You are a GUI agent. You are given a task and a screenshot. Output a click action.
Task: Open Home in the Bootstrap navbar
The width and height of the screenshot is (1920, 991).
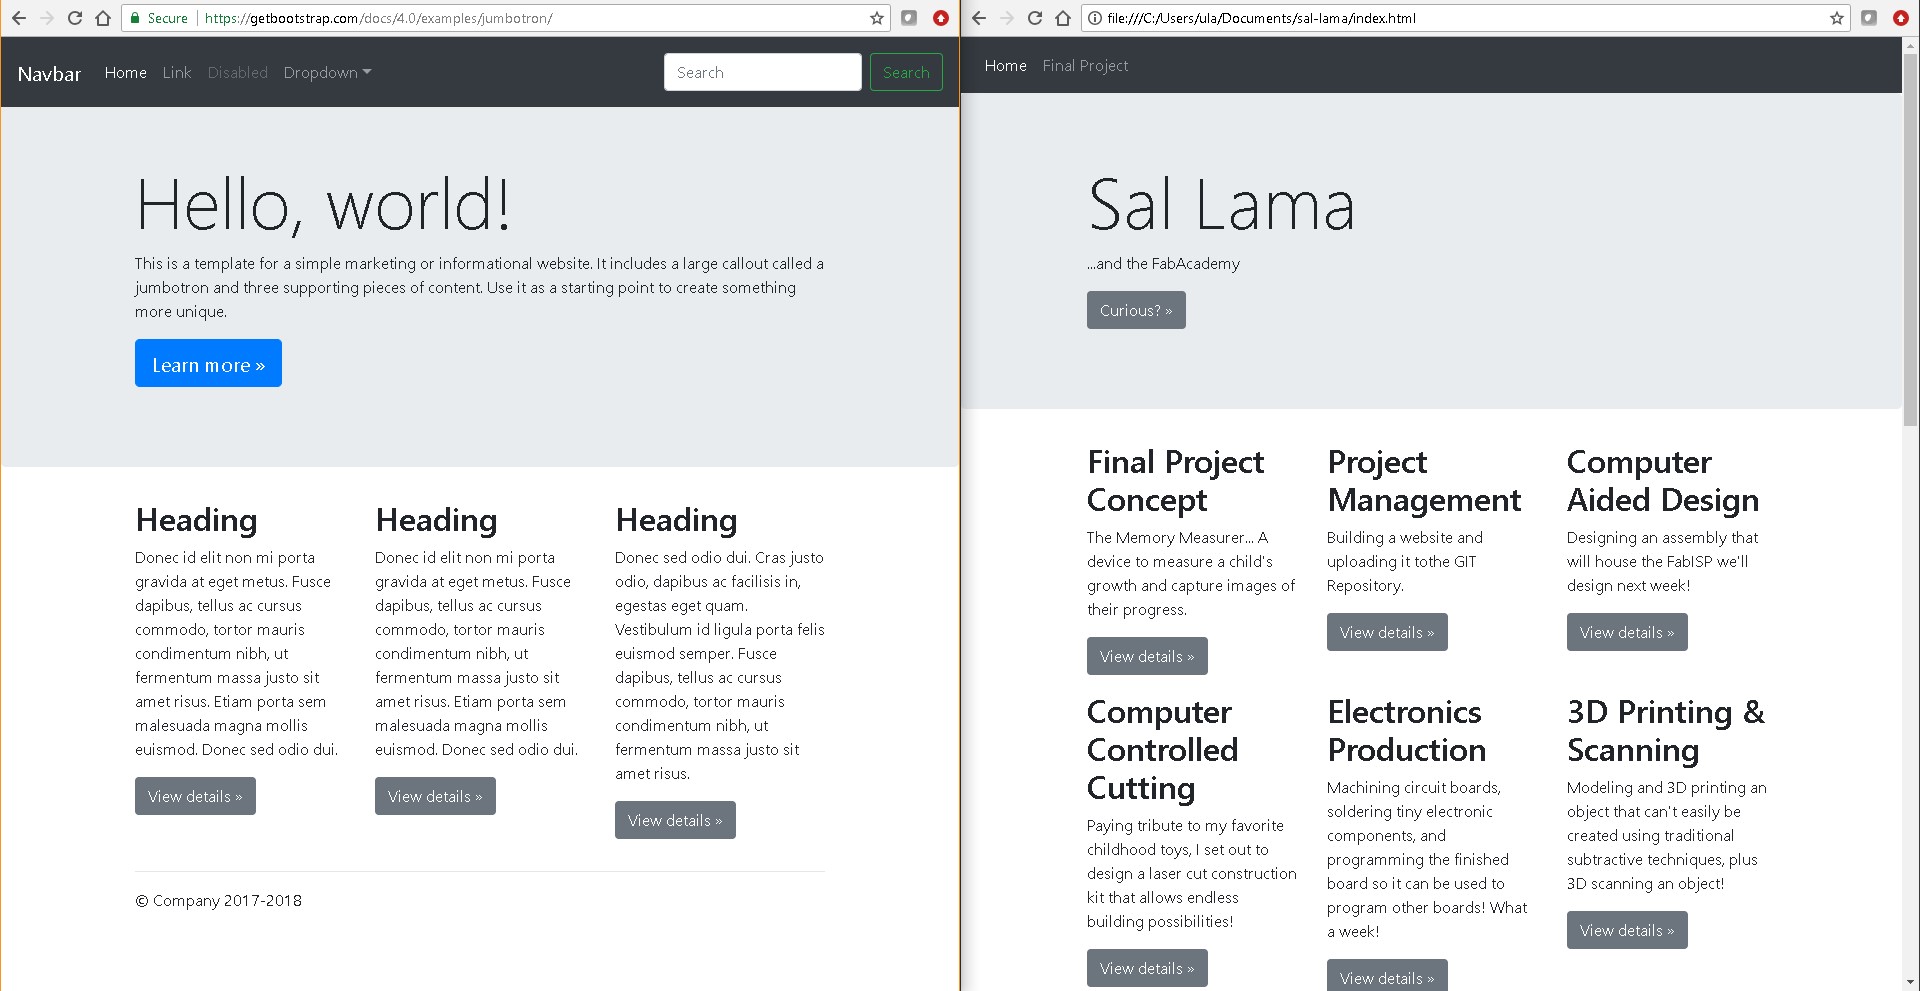pos(126,72)
